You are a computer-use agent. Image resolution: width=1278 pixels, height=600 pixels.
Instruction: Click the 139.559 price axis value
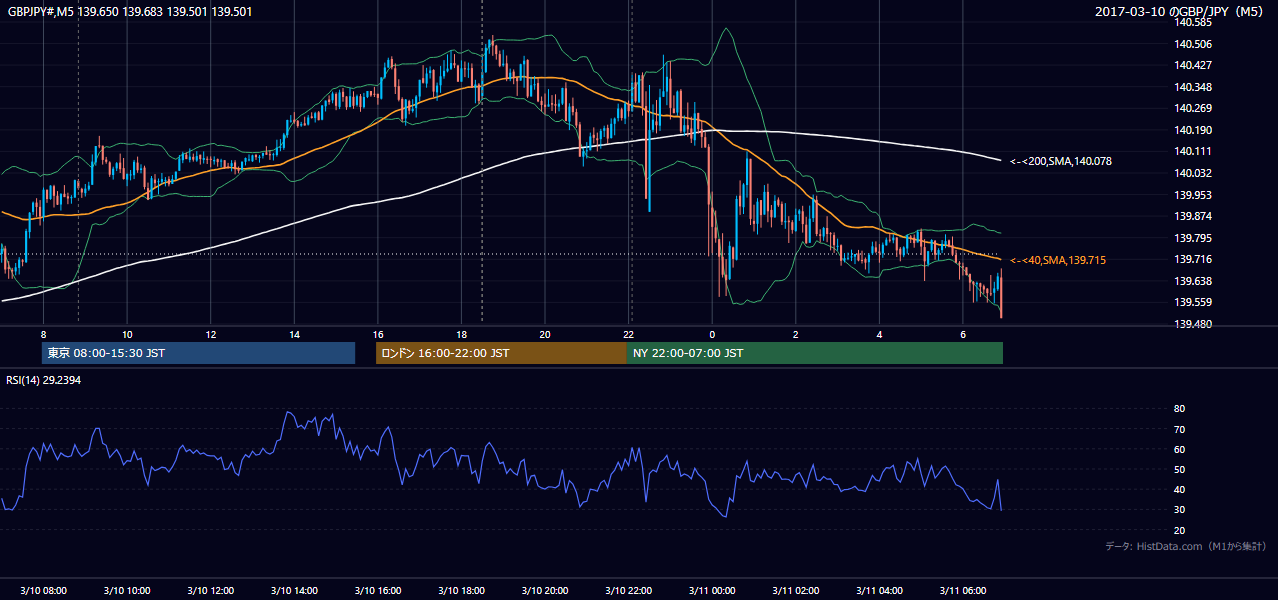pyautogui.click(x=1194, y=302)
